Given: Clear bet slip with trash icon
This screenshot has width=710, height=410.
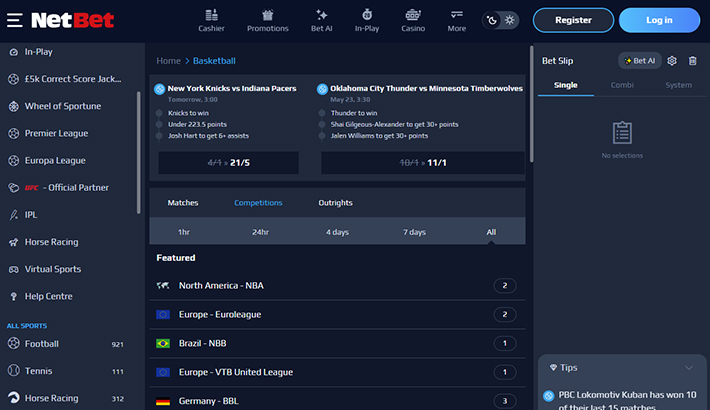Looking at the screenshot, I should [x=692, y=61].
